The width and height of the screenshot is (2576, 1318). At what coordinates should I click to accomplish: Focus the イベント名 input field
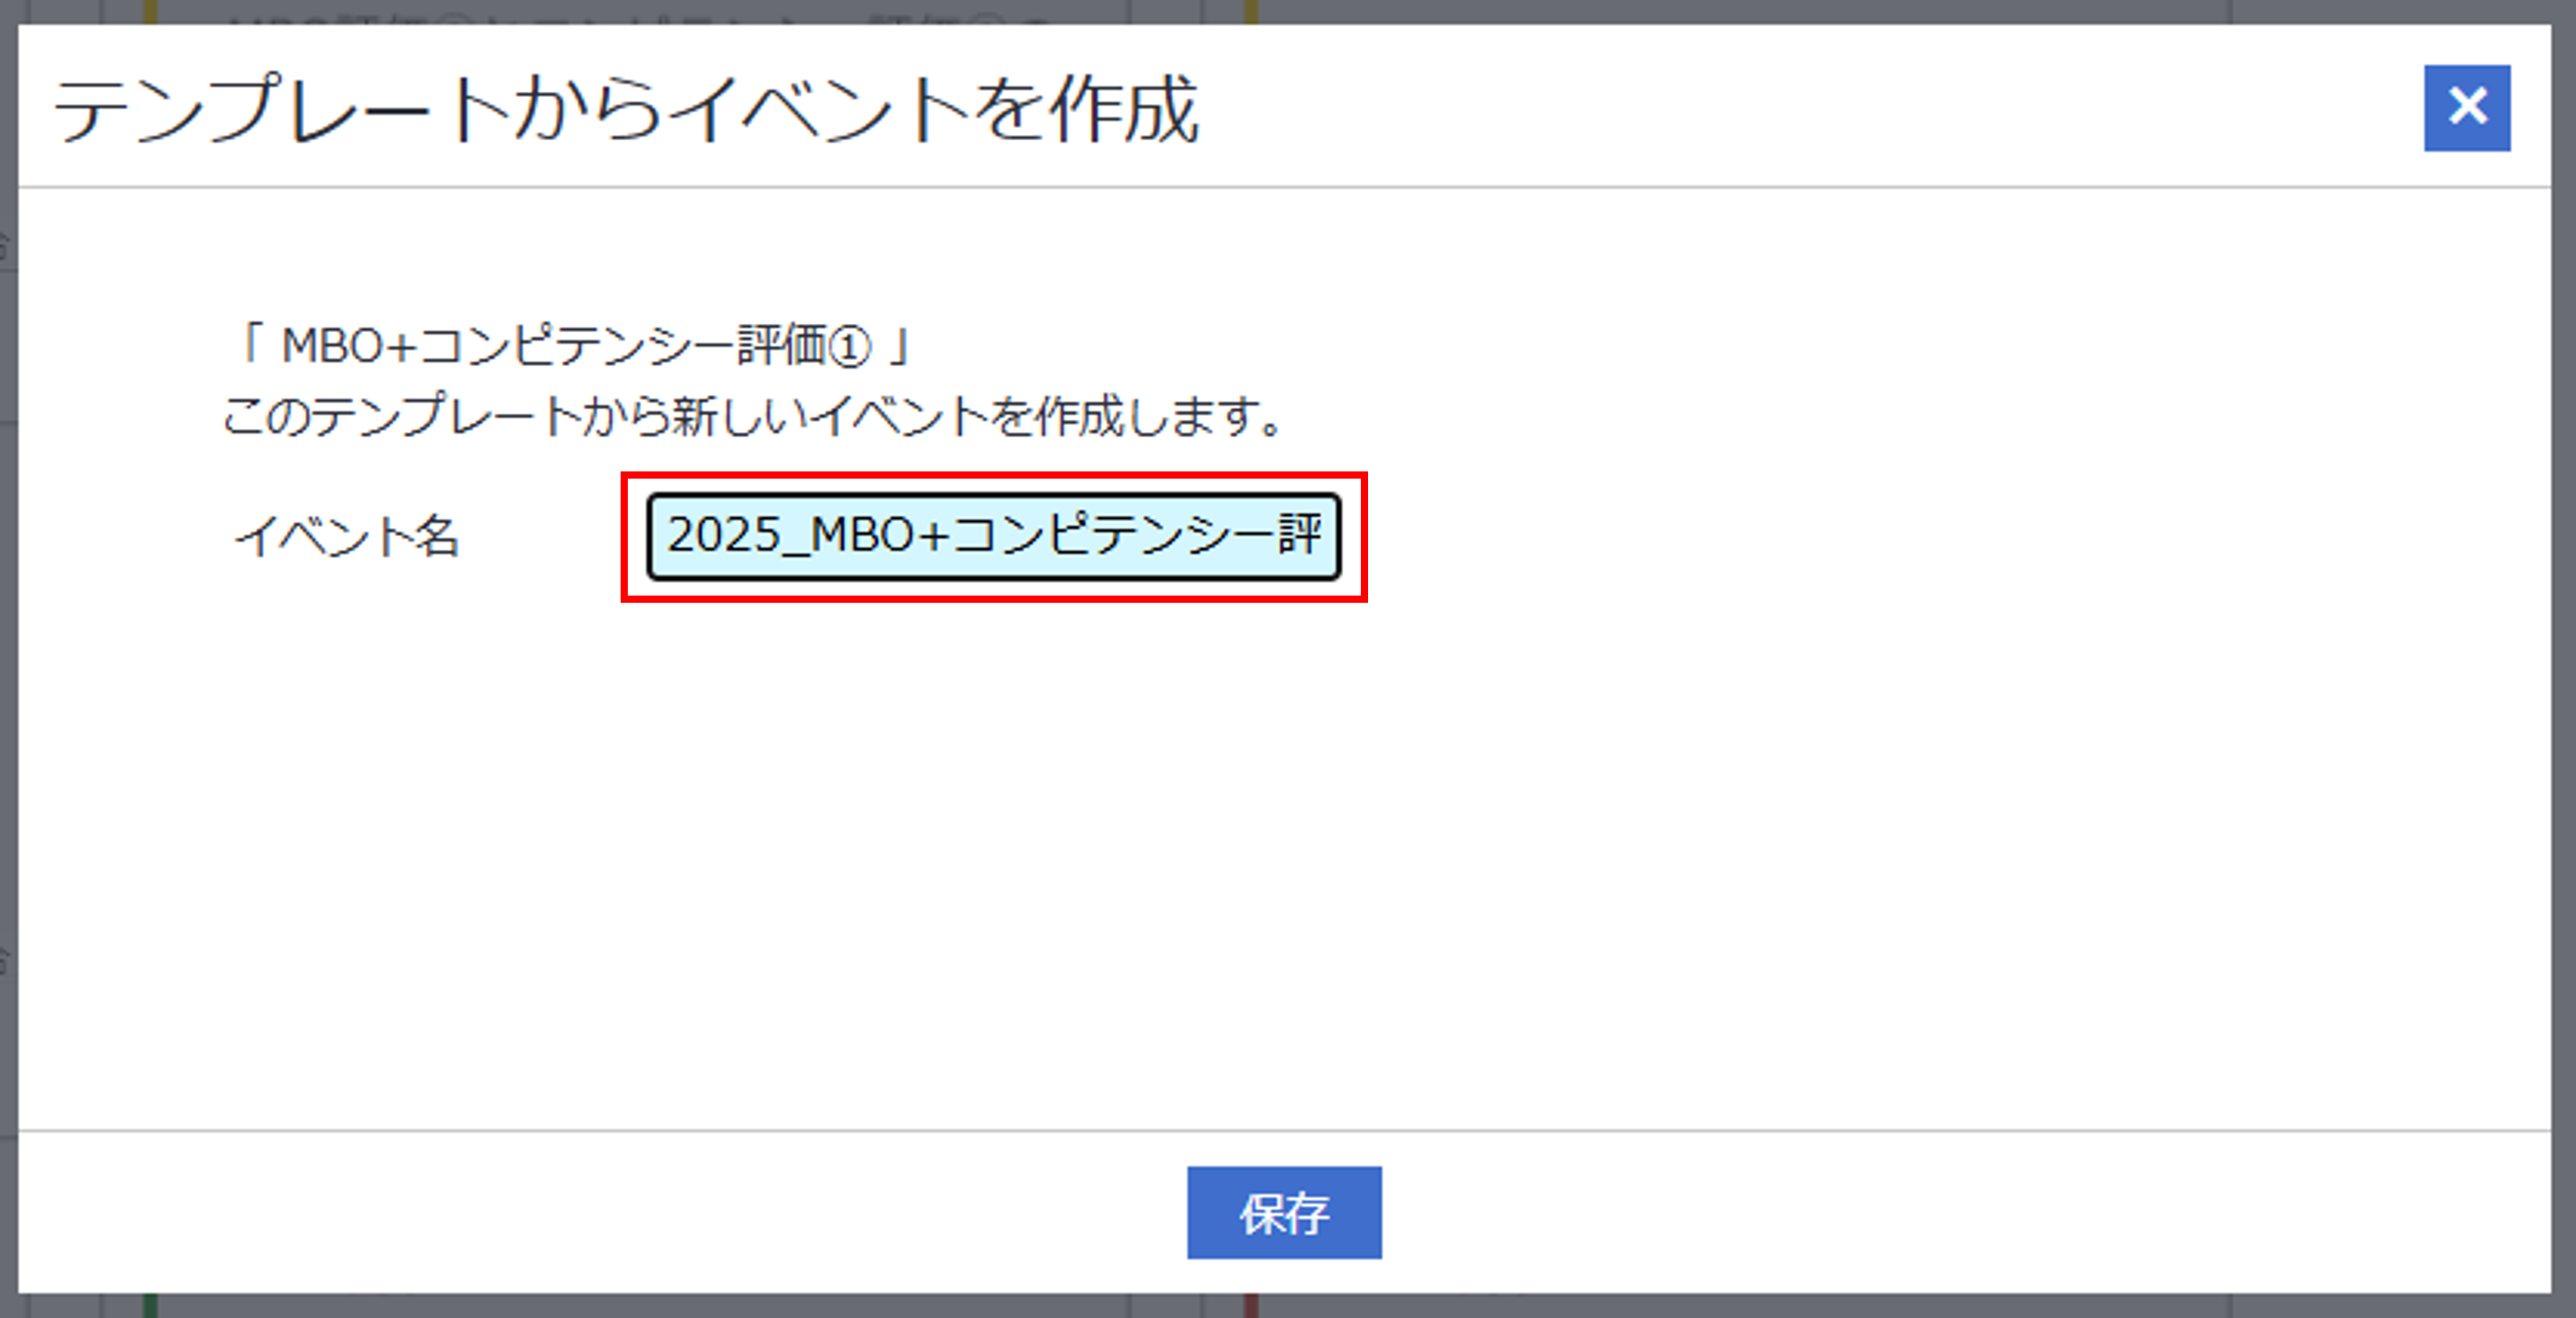click(x=993, y=536)
